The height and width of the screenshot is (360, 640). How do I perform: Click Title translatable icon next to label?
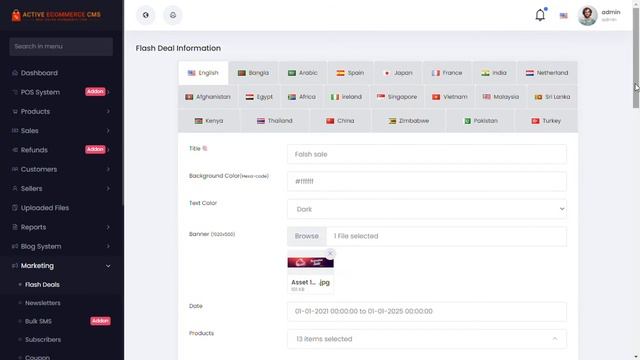[205, 149]
